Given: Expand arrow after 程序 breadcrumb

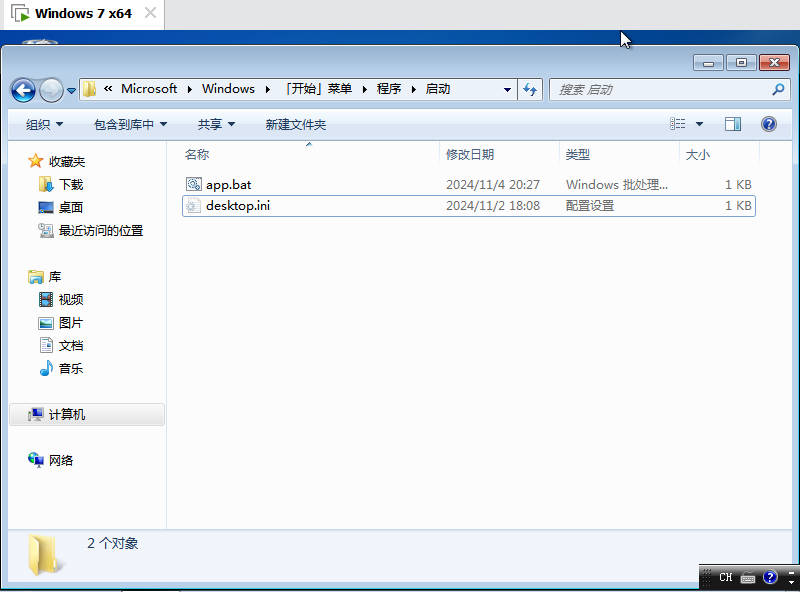Looking at the screenshot, I should pos(414,89).
